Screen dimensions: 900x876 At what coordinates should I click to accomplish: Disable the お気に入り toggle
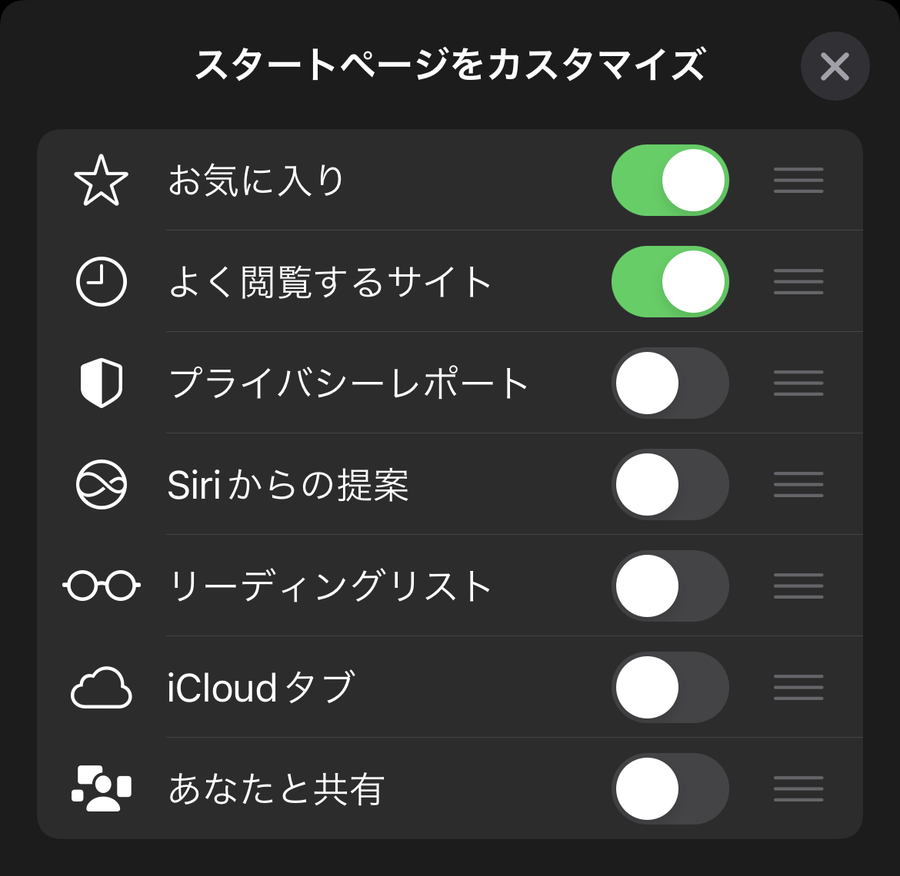point(669,182)
